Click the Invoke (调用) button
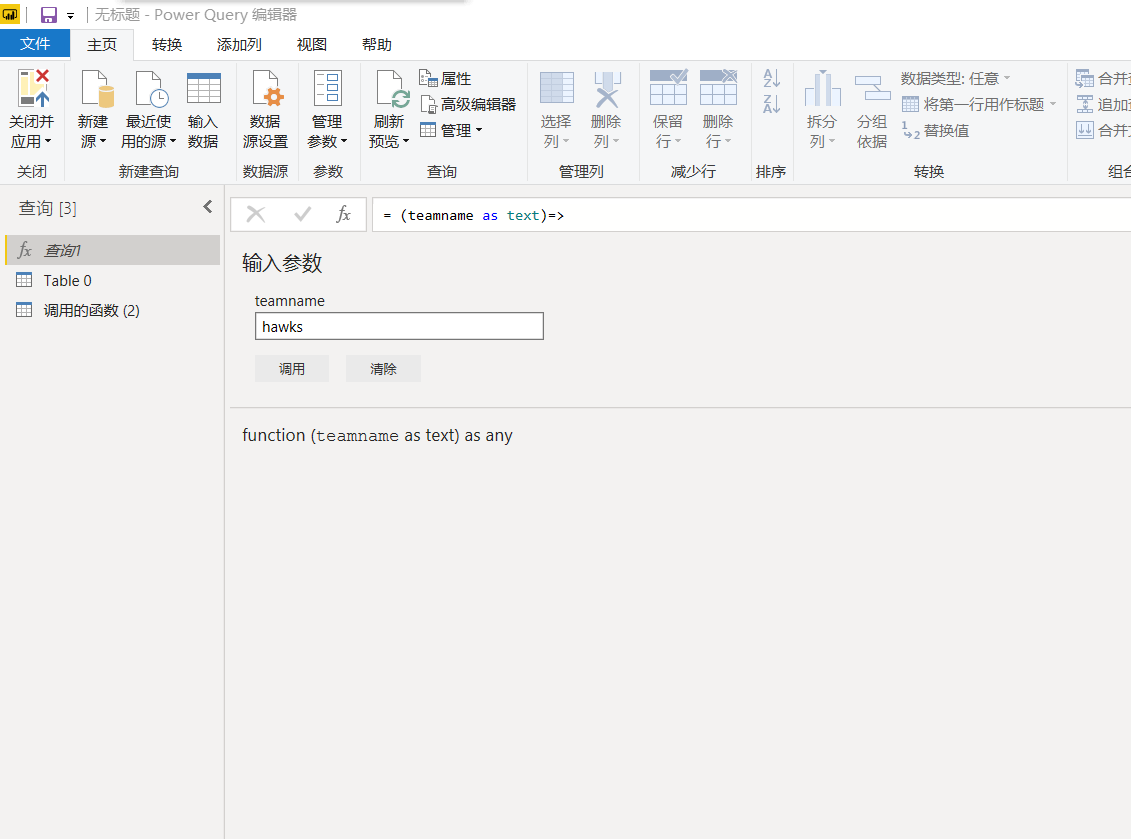 click(x=291, y=369)
